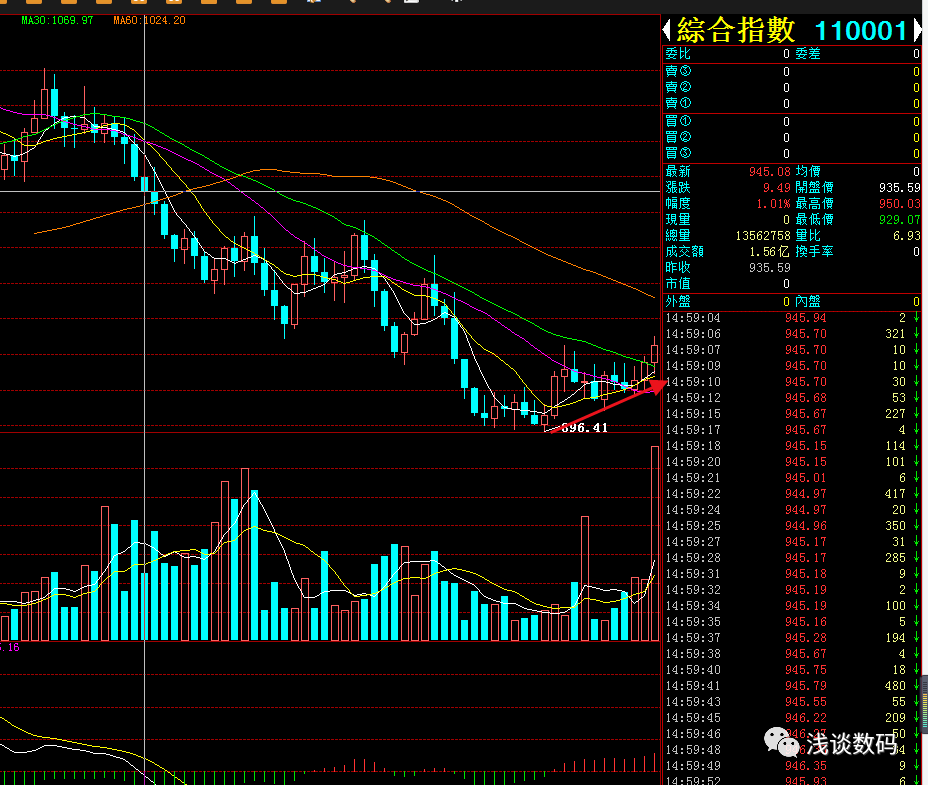Click the 896.41 low price marker

[584, 427]
